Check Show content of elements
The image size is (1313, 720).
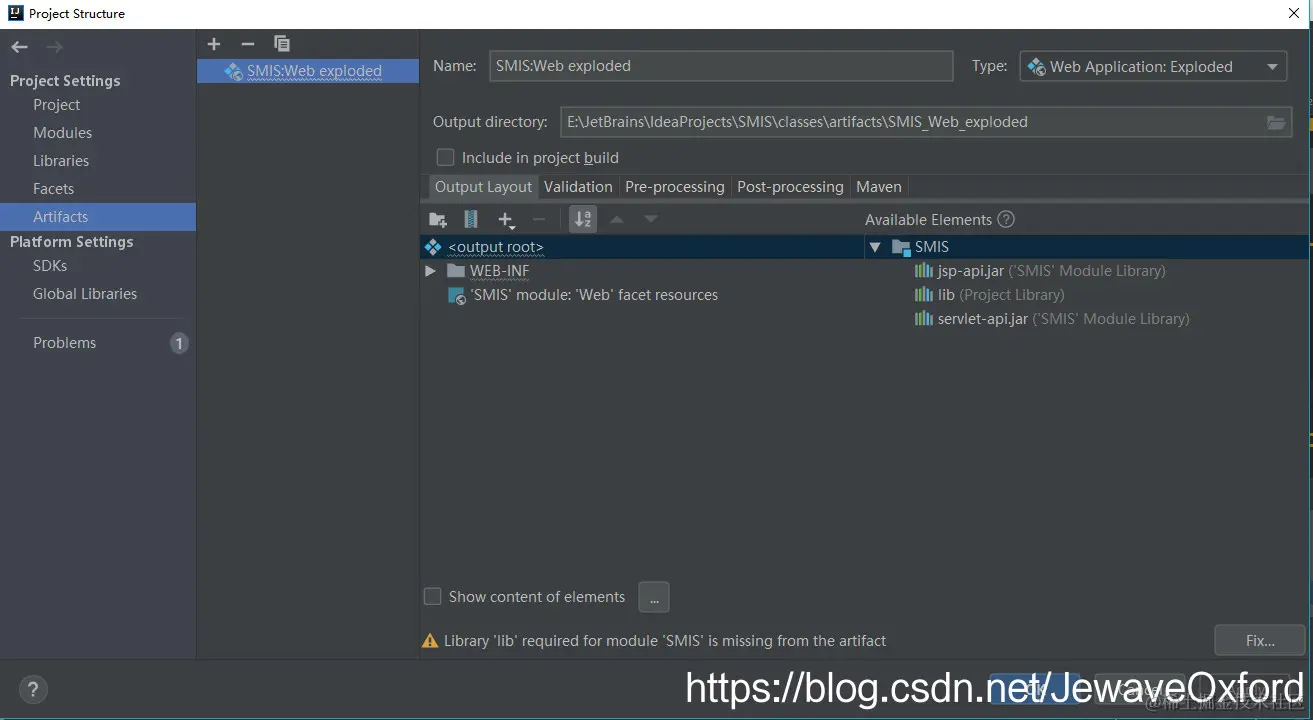[432, 596]
